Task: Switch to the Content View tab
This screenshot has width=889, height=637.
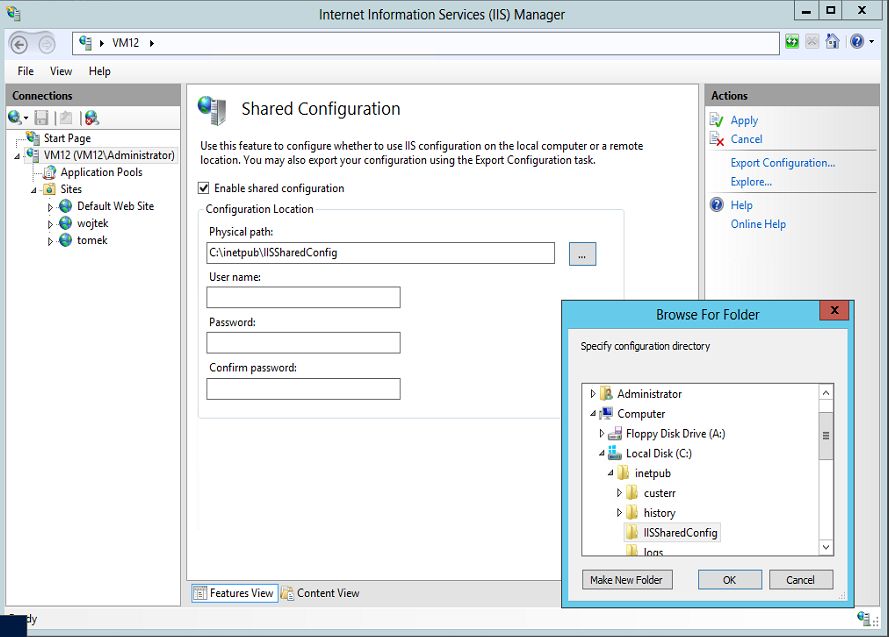Action: [321, 593]
